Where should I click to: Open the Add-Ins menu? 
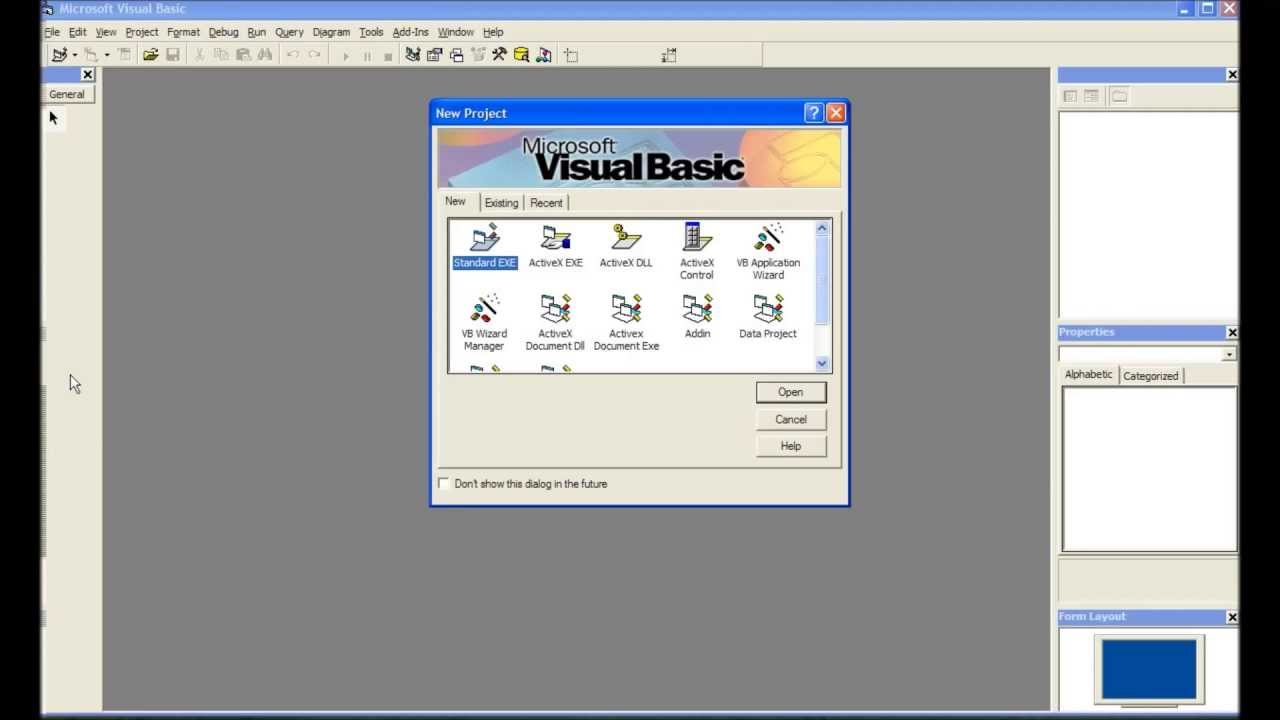click(x=410, y=32)
